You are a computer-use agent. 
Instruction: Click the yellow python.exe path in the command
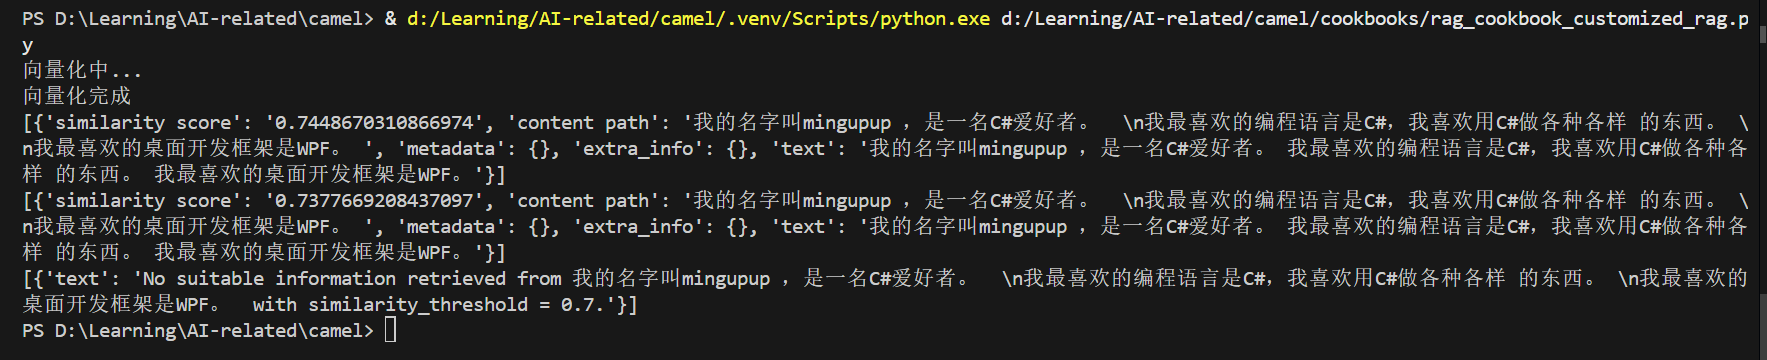tap(698, 18)
